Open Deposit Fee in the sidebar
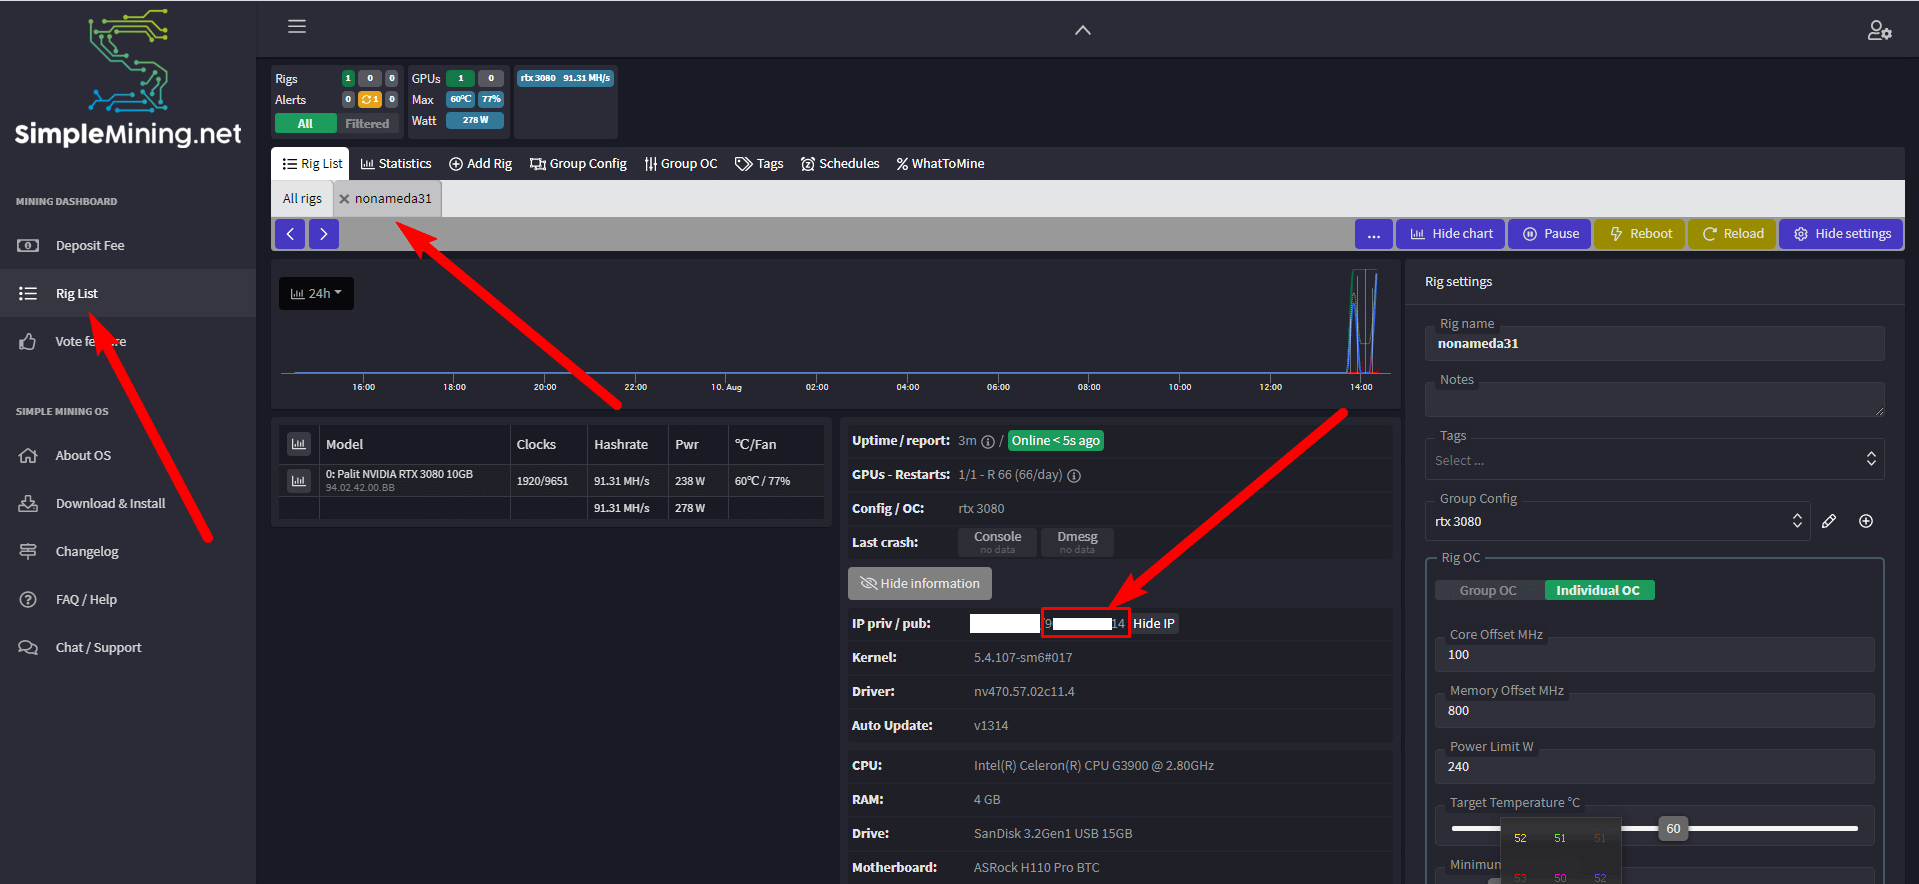Image resolution: width=1919 pixels, height=884 pixels. 90,246
